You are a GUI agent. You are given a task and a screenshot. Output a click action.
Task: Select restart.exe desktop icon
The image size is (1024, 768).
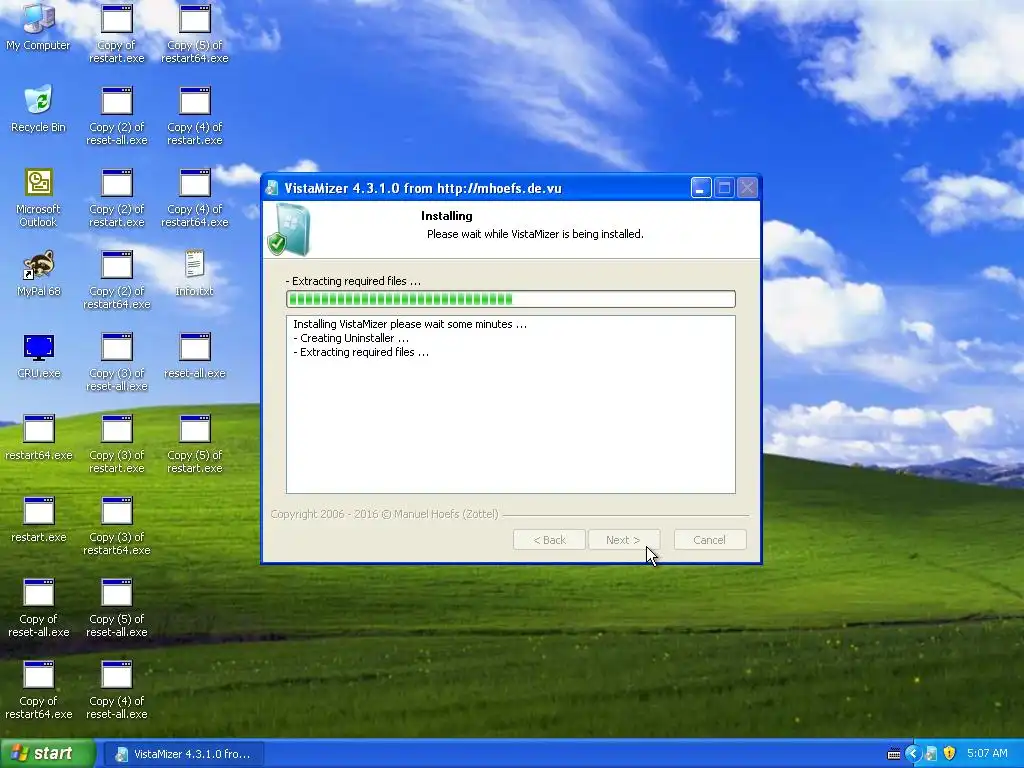click(x=39, y=520)
